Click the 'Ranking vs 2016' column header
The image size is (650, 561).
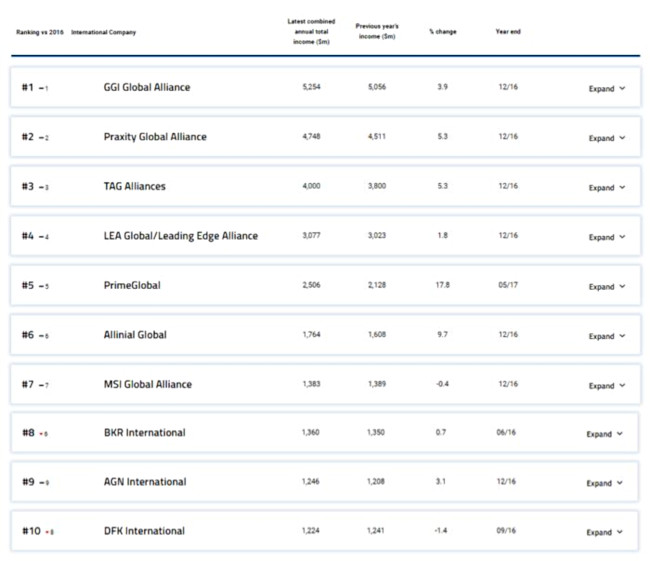click(40, 32)
